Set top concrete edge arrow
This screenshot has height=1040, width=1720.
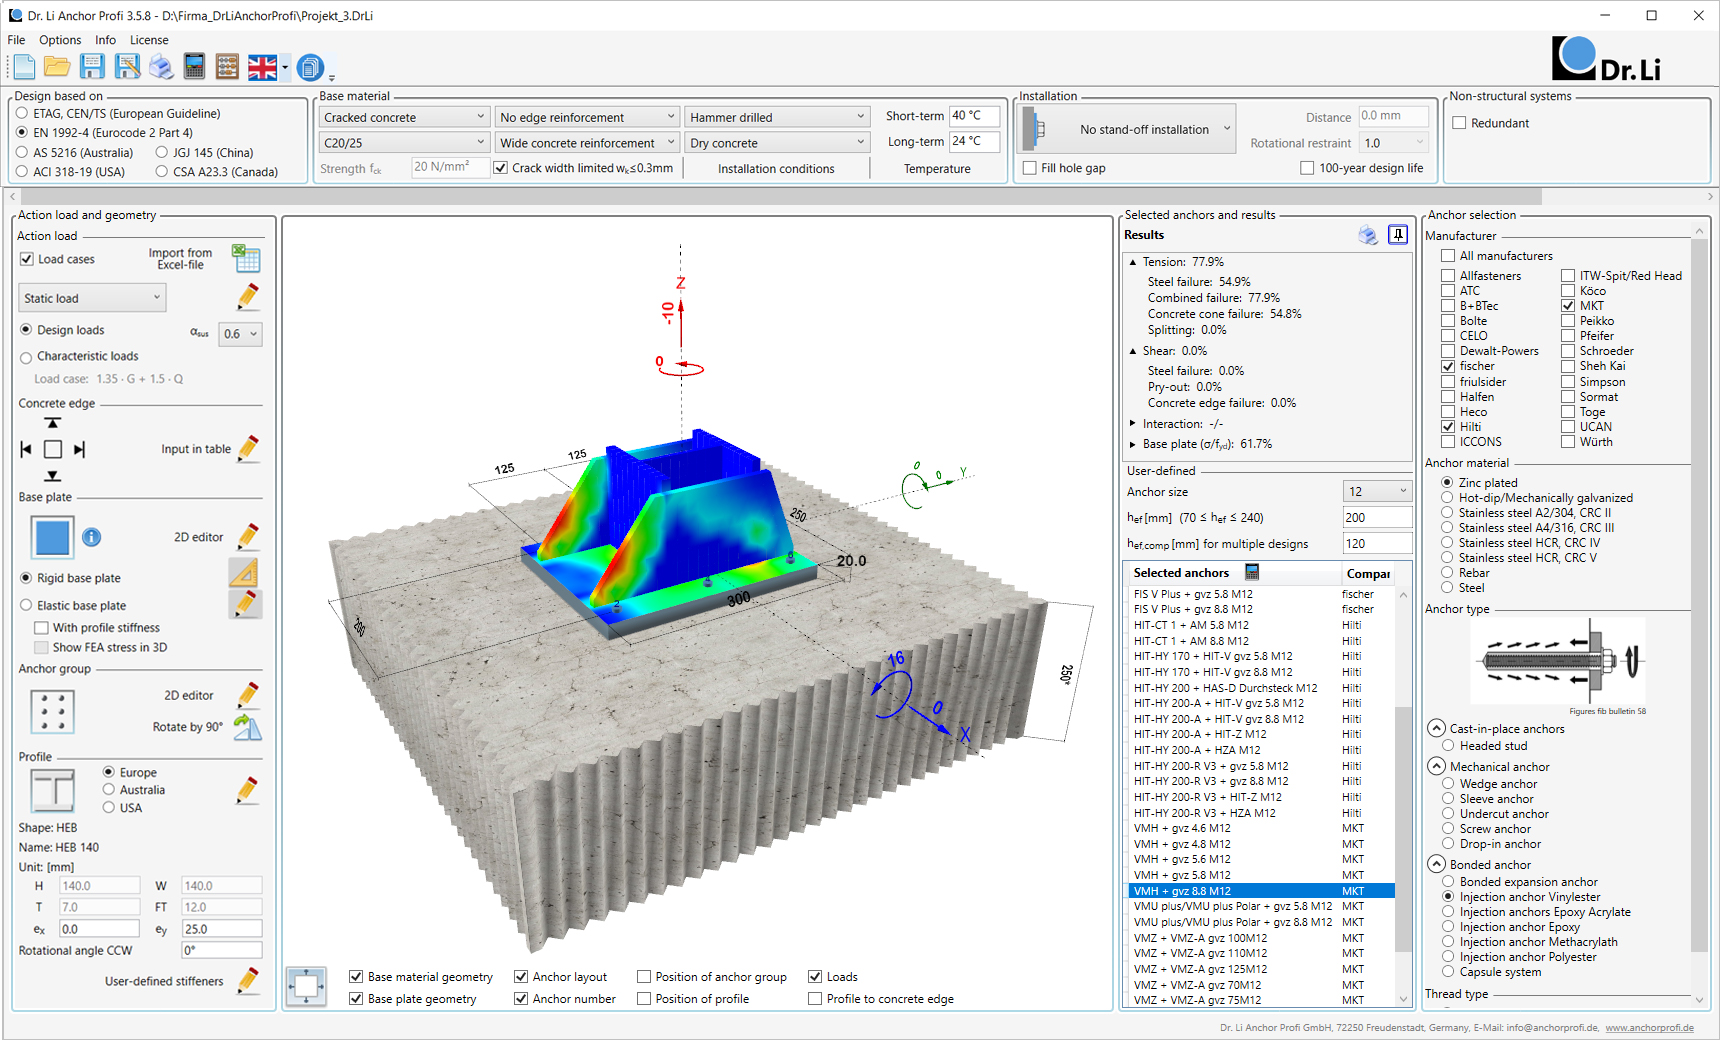[53, 423]
